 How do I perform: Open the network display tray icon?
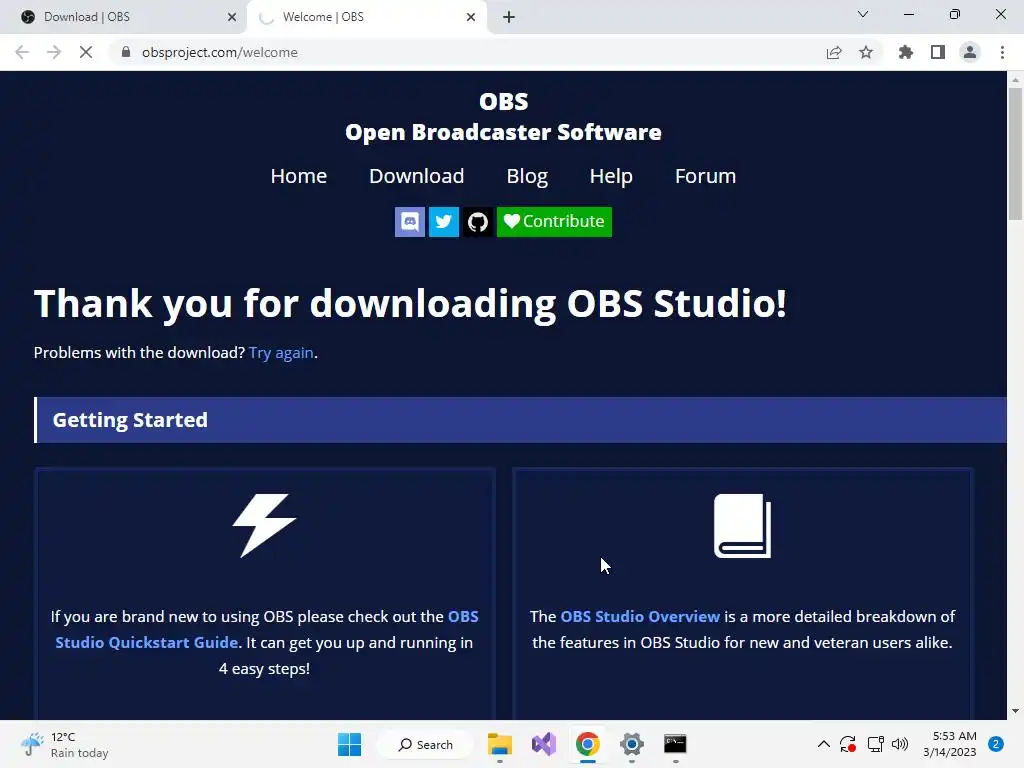pyautogui.click(x=875, y=744)
